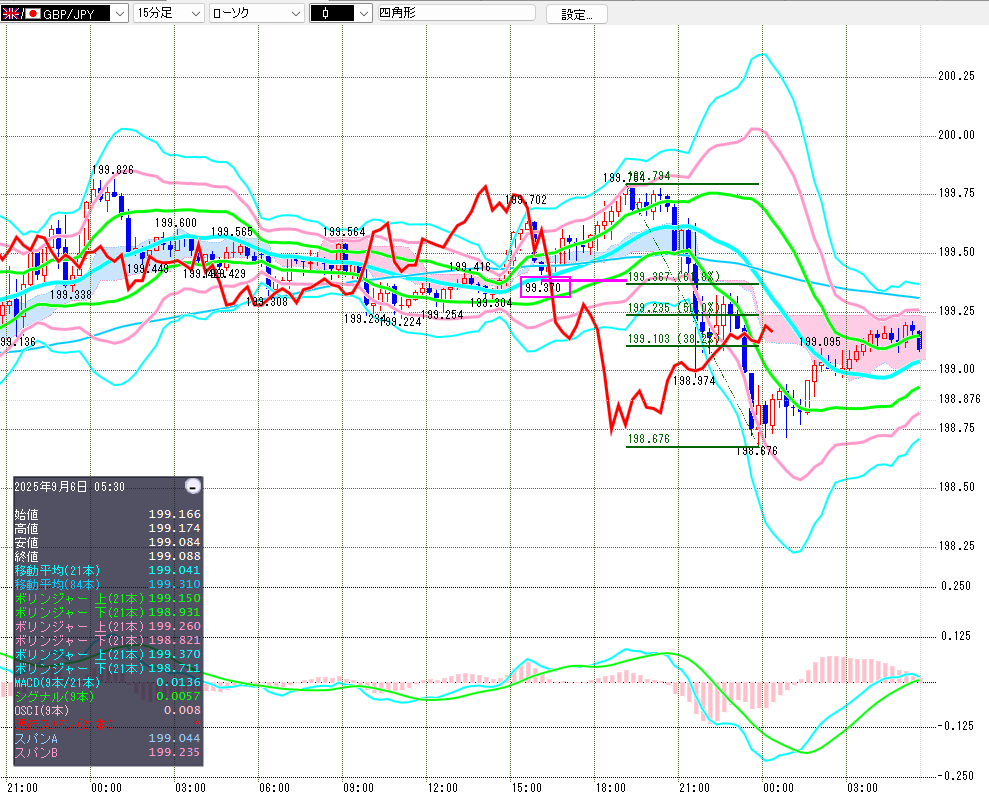Open the GBP/JPY currency pair dropdown
989x798 pixels.
120,13
